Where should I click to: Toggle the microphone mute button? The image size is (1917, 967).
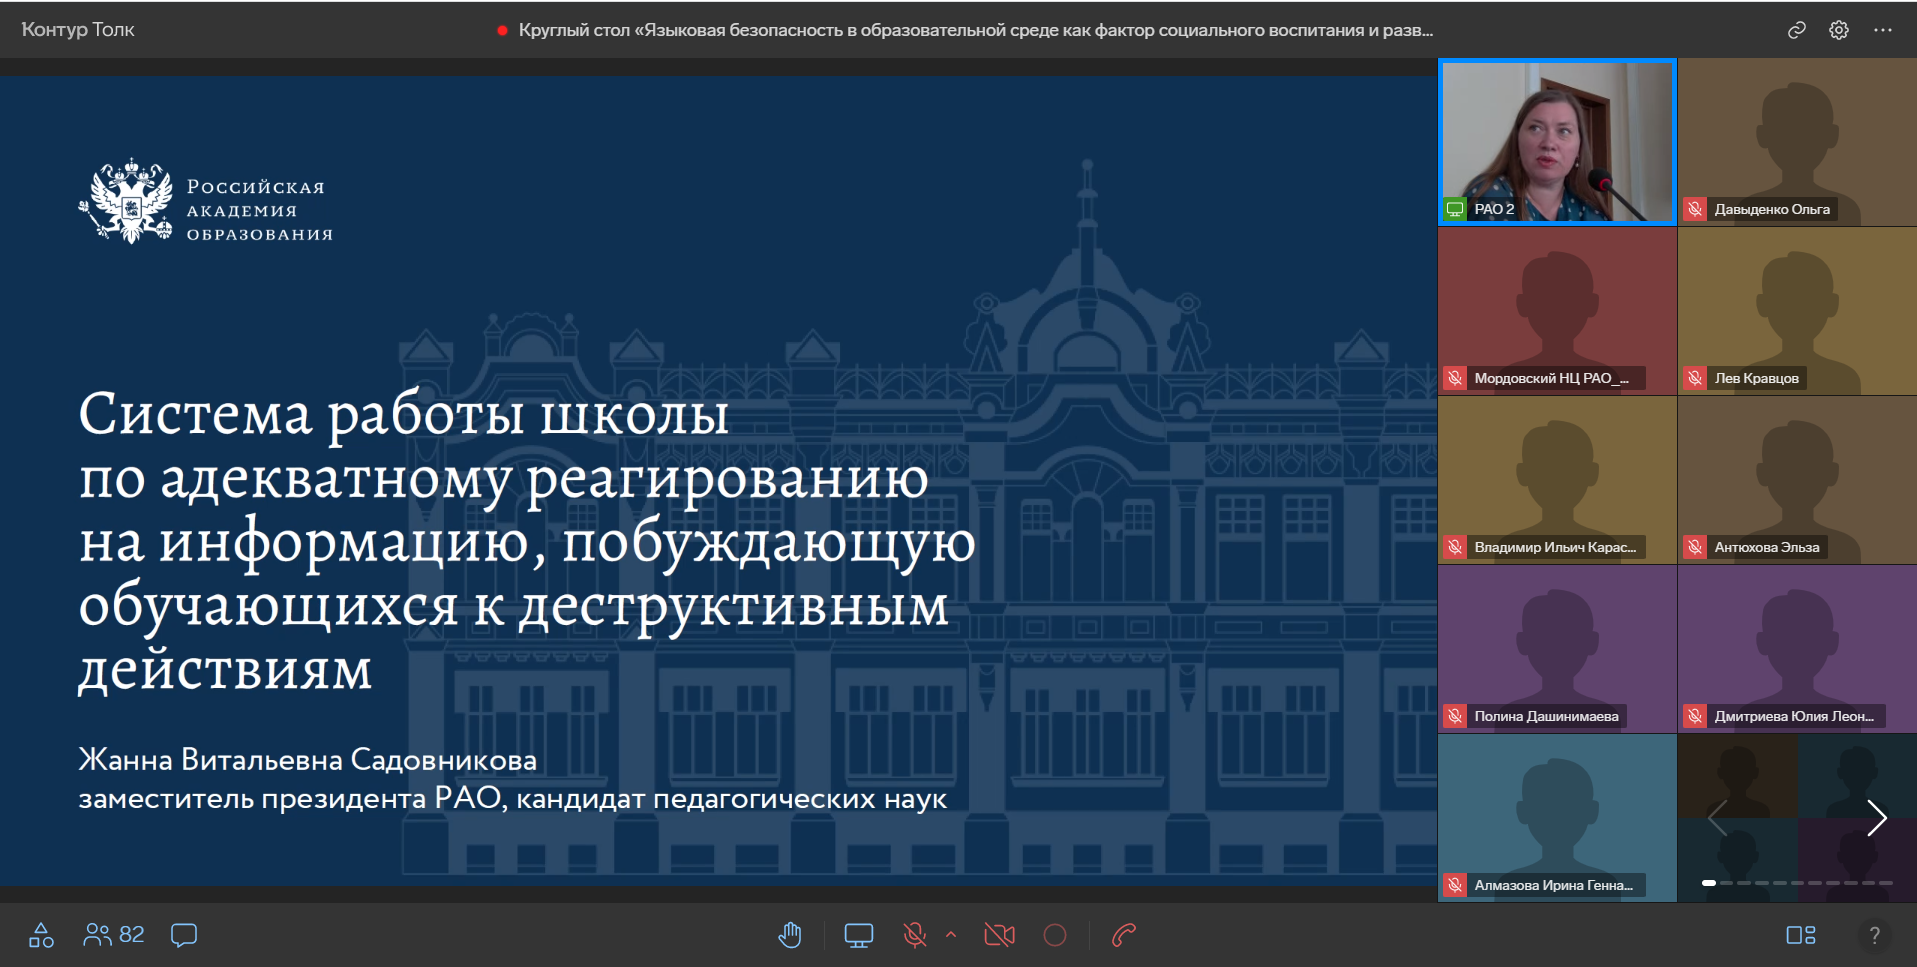click(x=914, y=935)
